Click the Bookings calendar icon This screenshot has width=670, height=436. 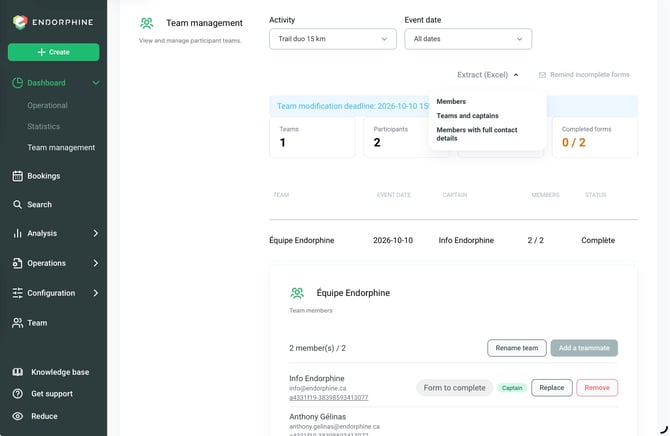[18, 176]
